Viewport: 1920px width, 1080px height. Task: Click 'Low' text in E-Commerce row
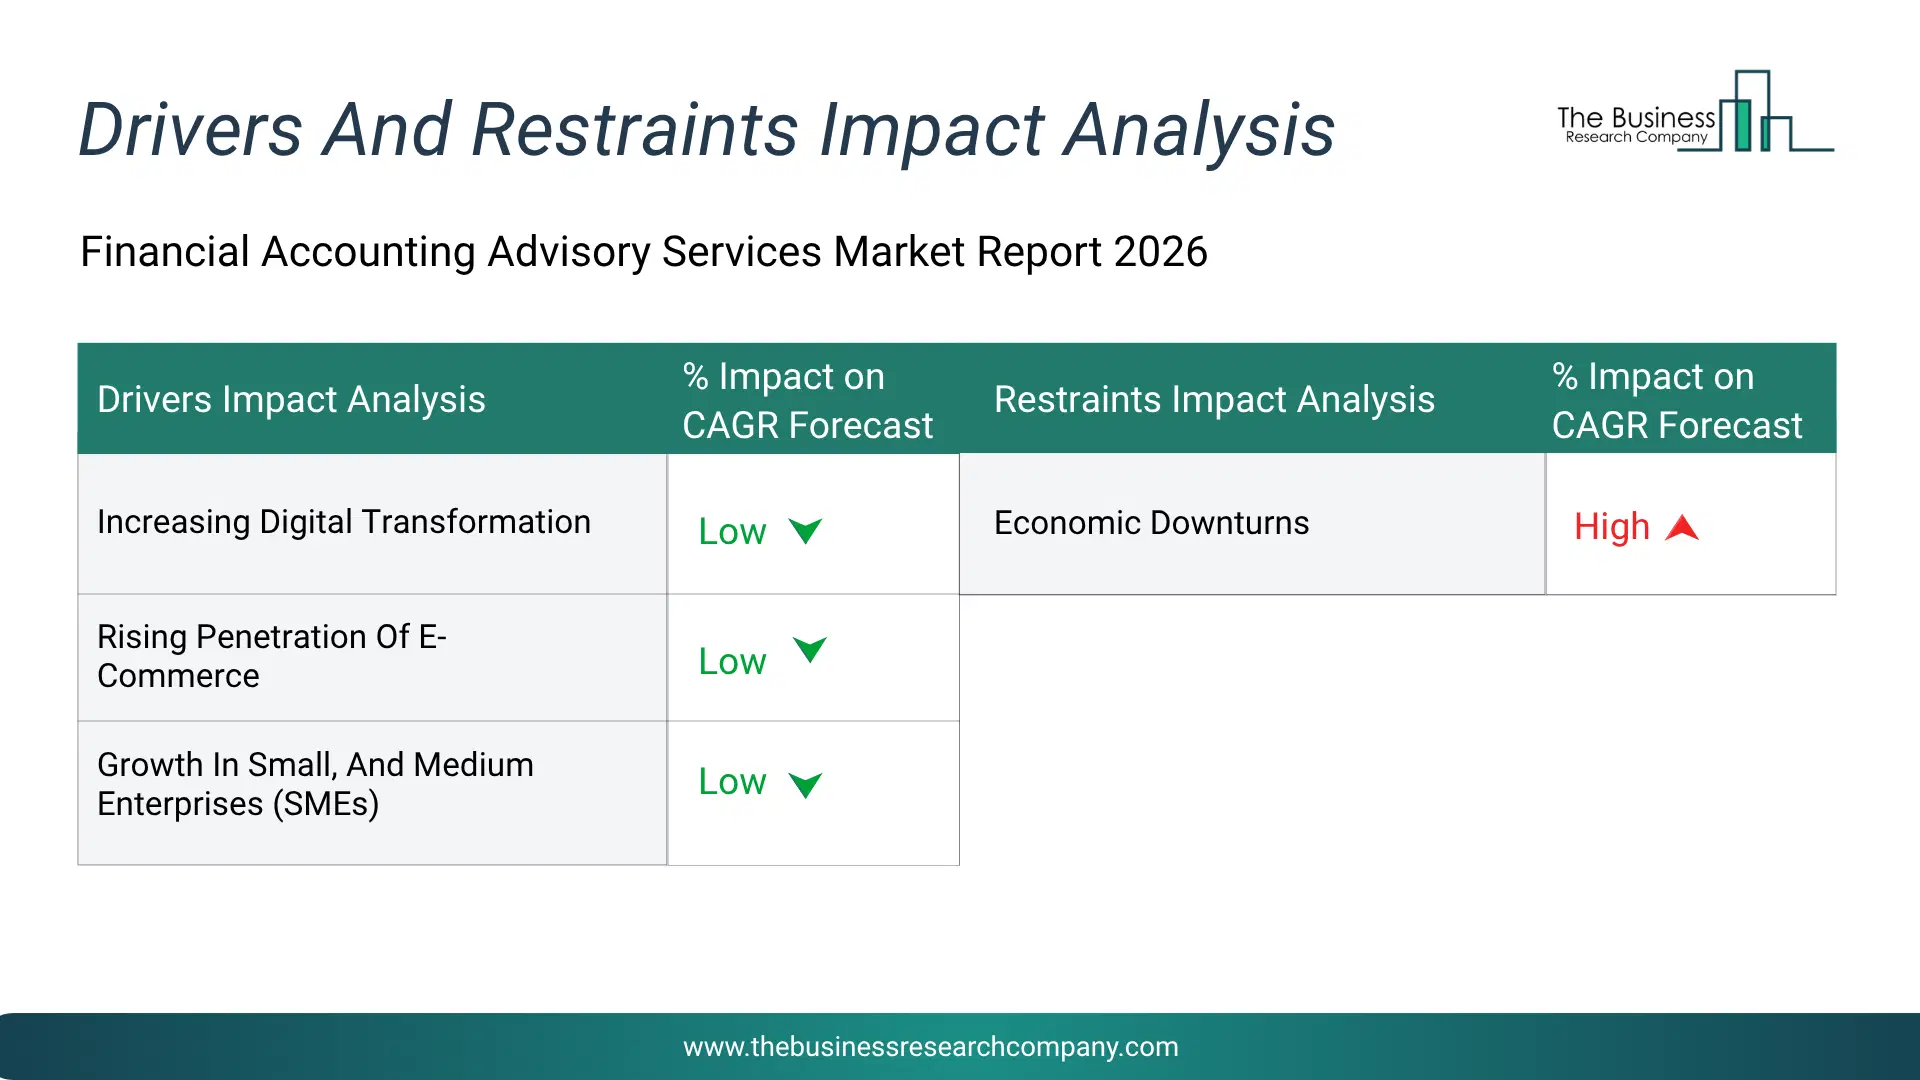click(x=732, y=662)
